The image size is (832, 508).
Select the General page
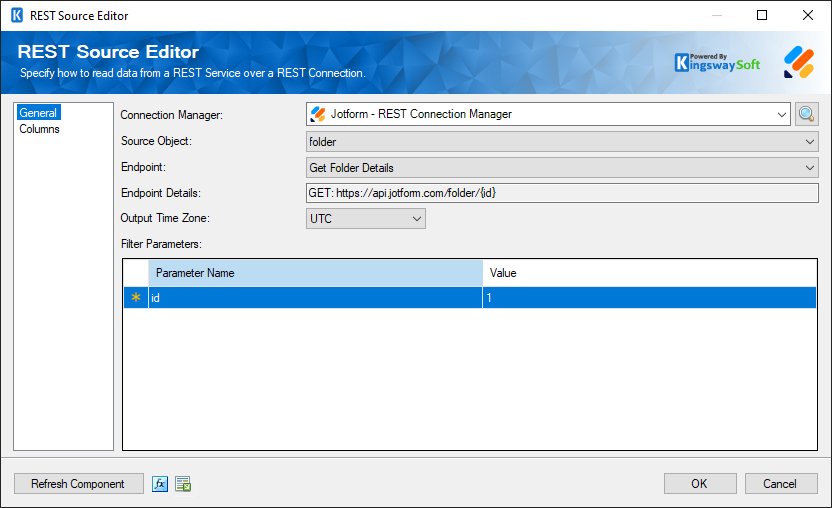coord(38,113)
